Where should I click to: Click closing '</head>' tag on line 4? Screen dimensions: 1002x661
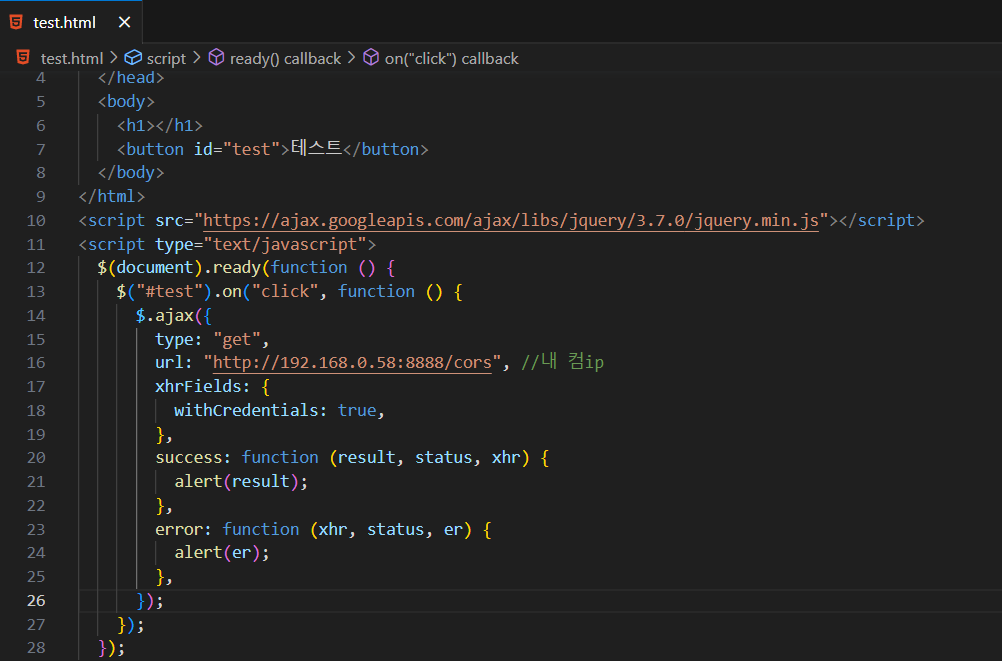click(131, 77)
